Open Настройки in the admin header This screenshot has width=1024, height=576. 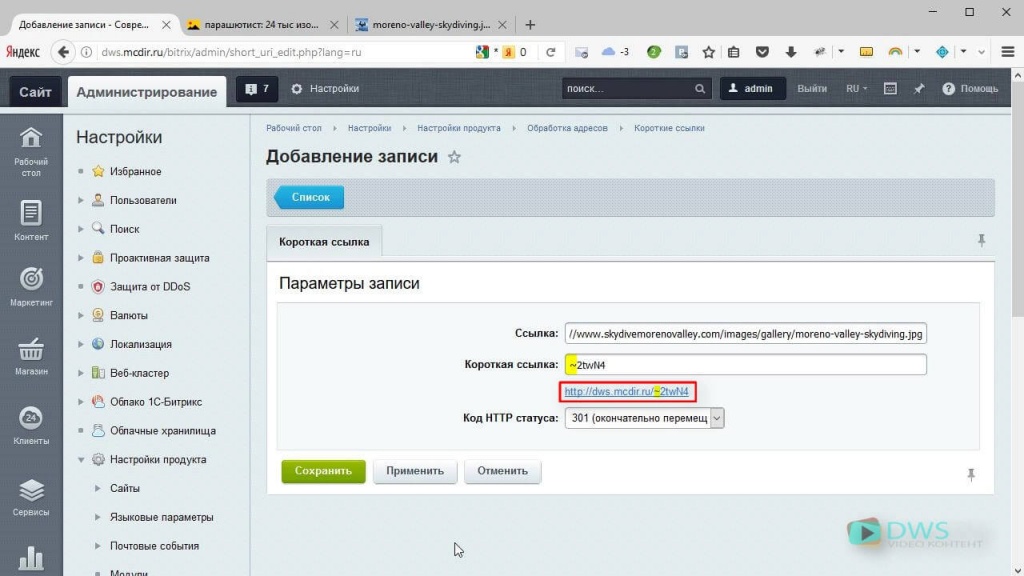(x=325, y=89)
